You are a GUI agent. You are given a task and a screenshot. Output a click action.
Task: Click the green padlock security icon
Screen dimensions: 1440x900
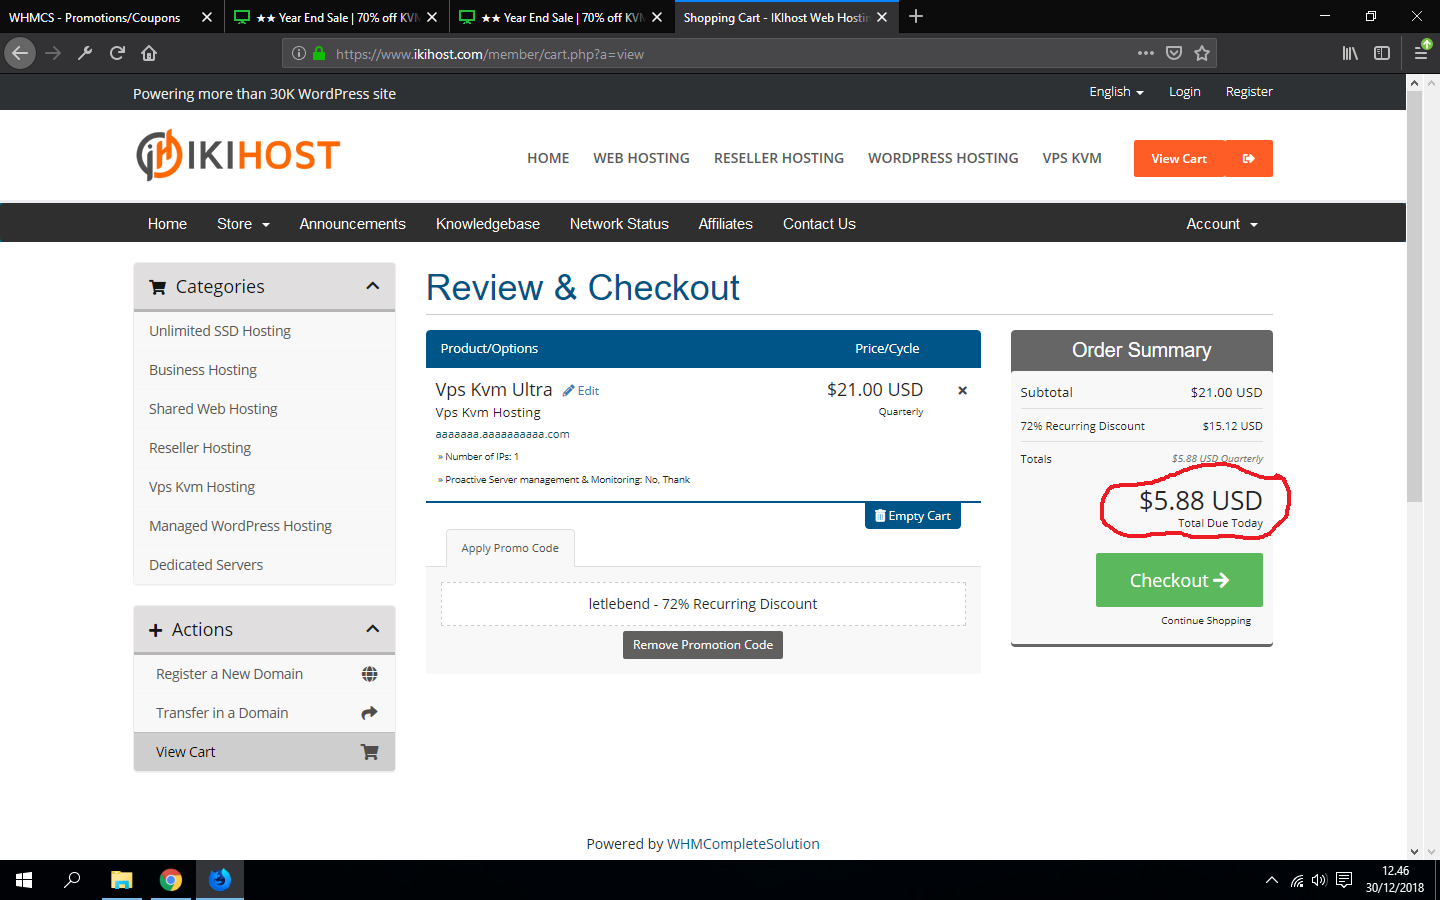click(319, 54)
